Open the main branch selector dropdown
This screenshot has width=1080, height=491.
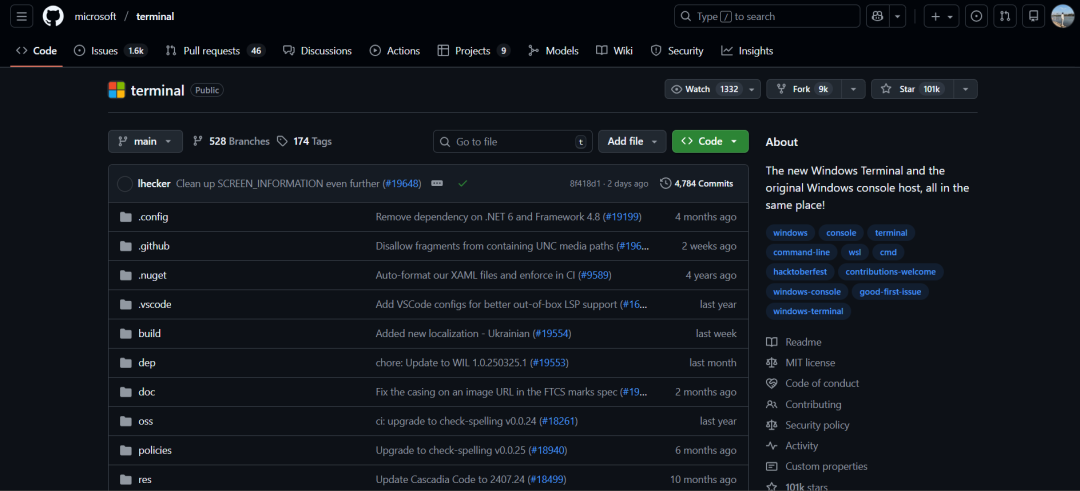coord(145,141)
